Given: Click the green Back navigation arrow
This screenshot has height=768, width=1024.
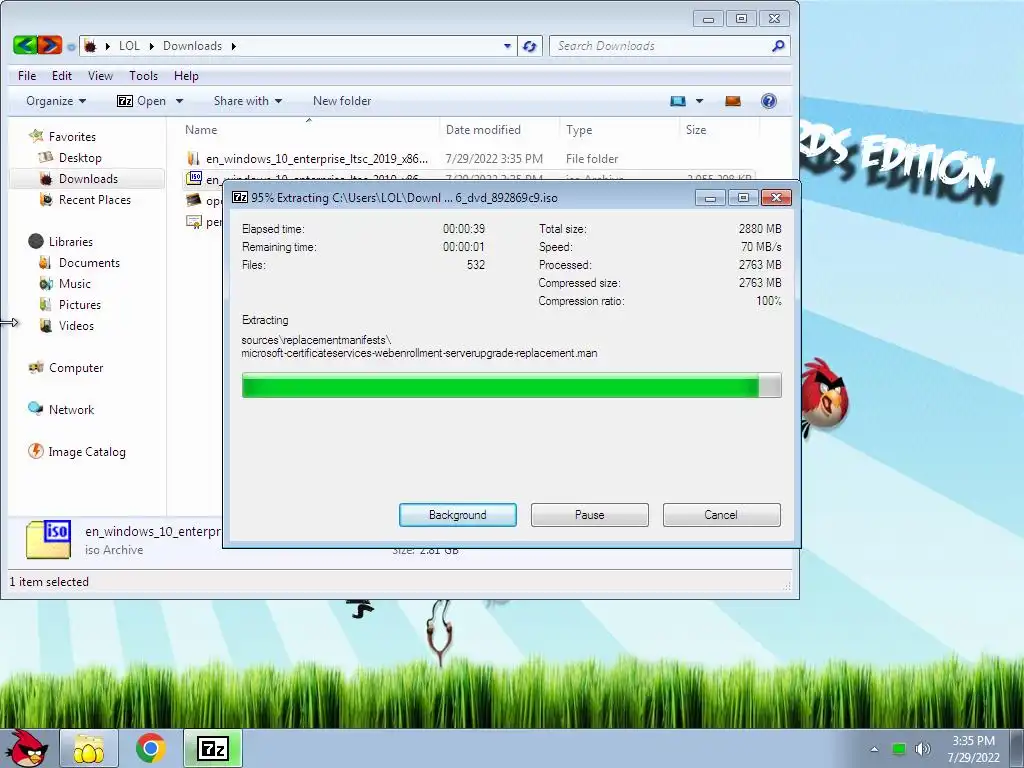Looking at the screenshot, I should point(25,45).
